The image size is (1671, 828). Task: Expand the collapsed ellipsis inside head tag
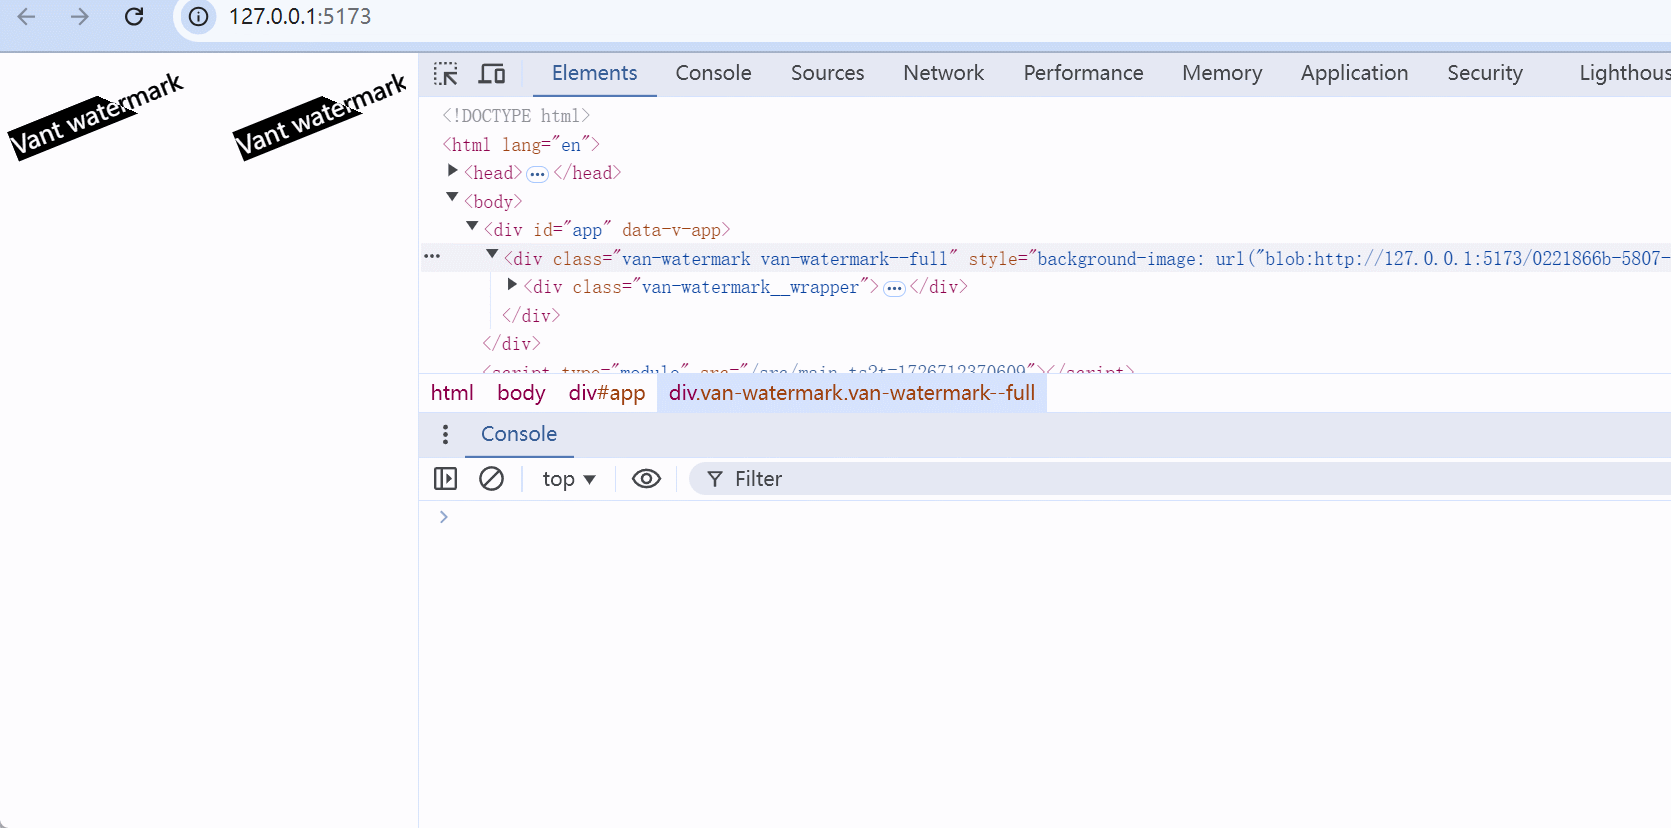(537, 174)
